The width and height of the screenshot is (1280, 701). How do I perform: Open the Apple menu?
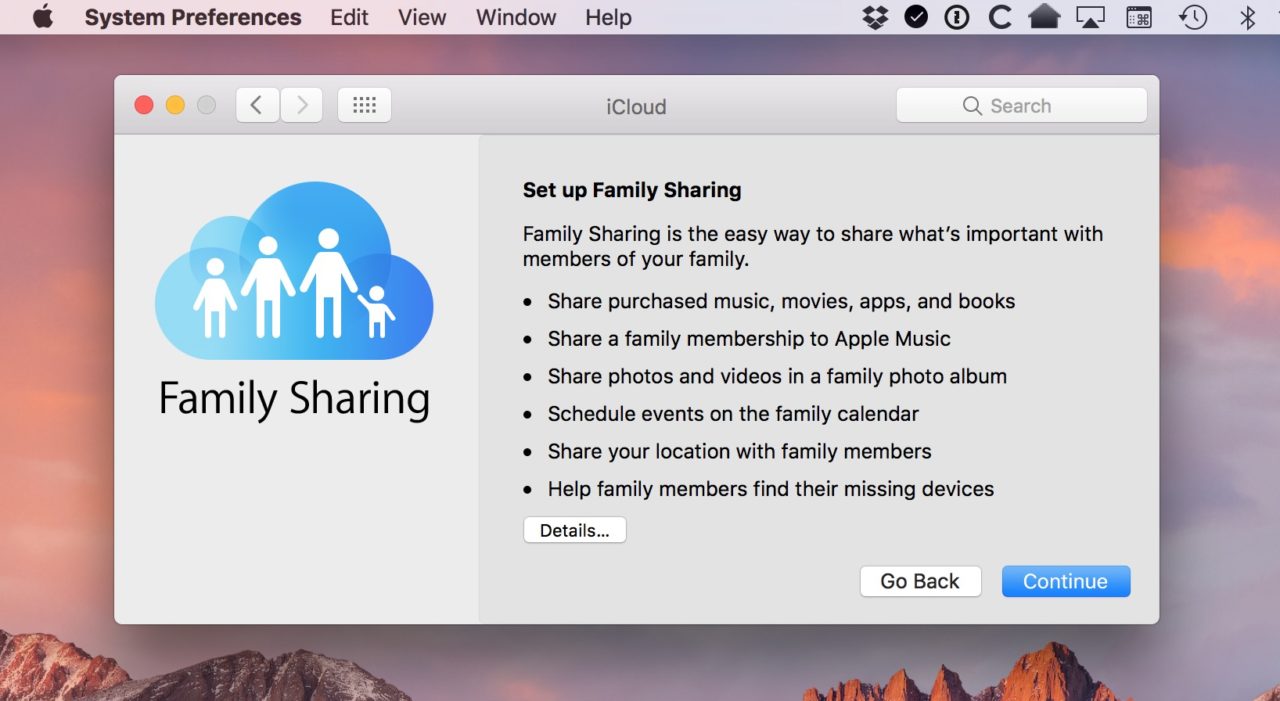click(43, 17)
